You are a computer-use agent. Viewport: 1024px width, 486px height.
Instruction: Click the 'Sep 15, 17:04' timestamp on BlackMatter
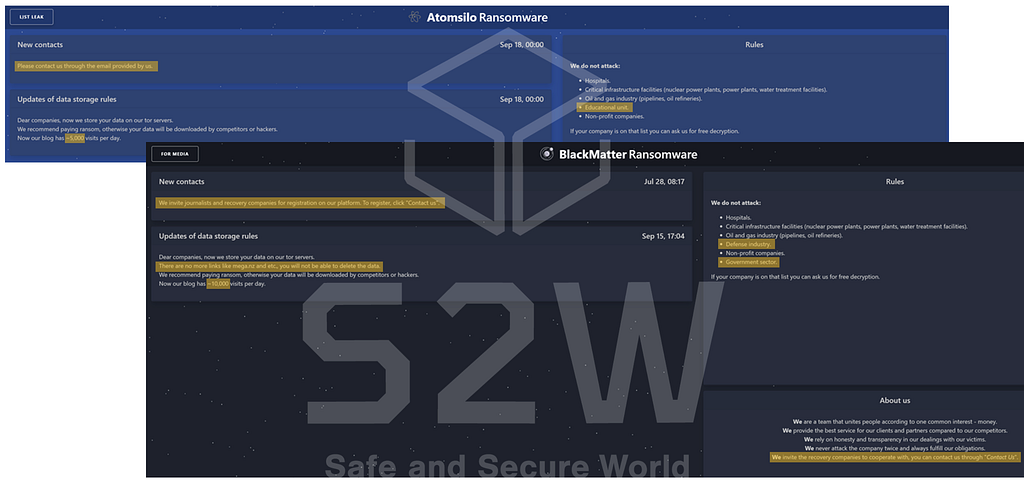point(663,236)
